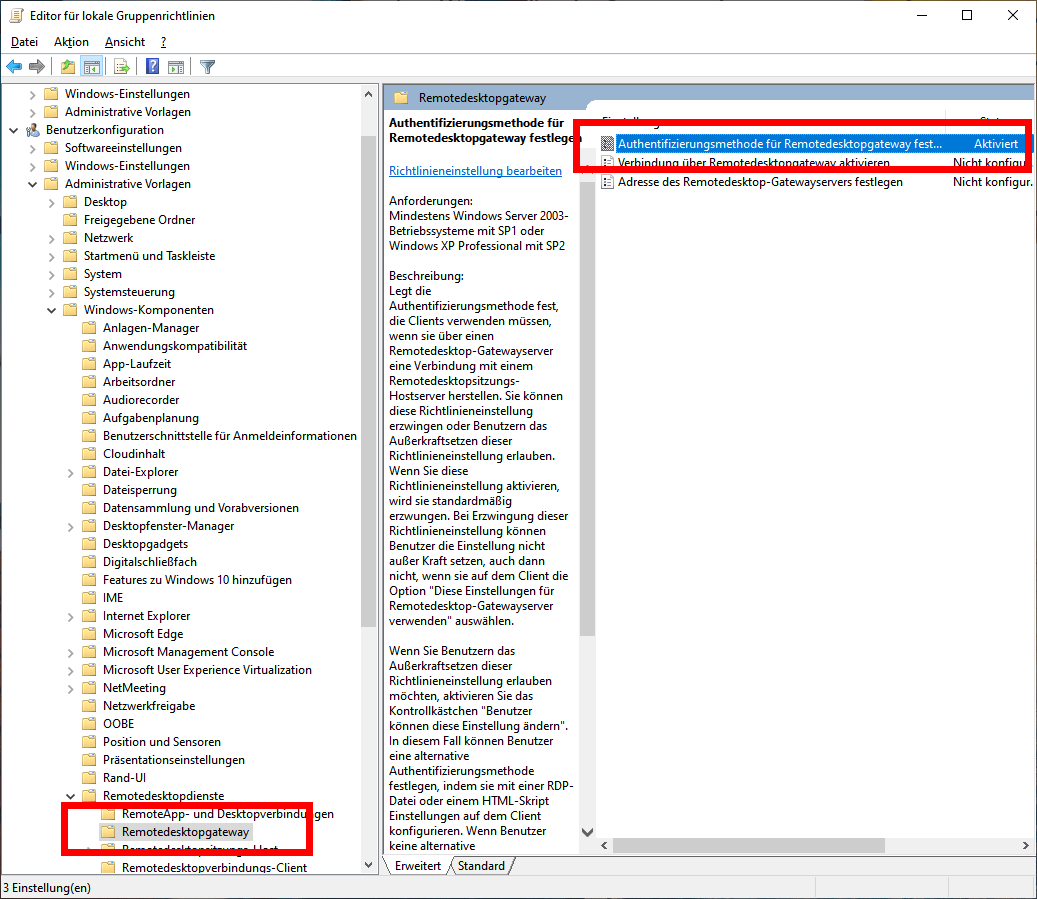Screen dimensions: 1037x899
Task: Open Help via blue question mark icon
Action: (x=153, y=67)
